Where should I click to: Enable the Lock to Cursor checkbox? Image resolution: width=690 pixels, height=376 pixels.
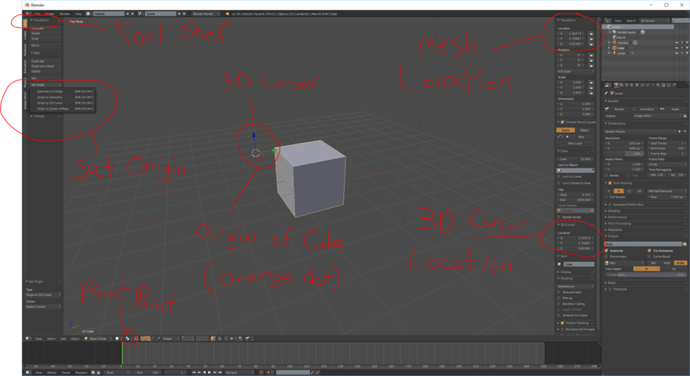559,177
